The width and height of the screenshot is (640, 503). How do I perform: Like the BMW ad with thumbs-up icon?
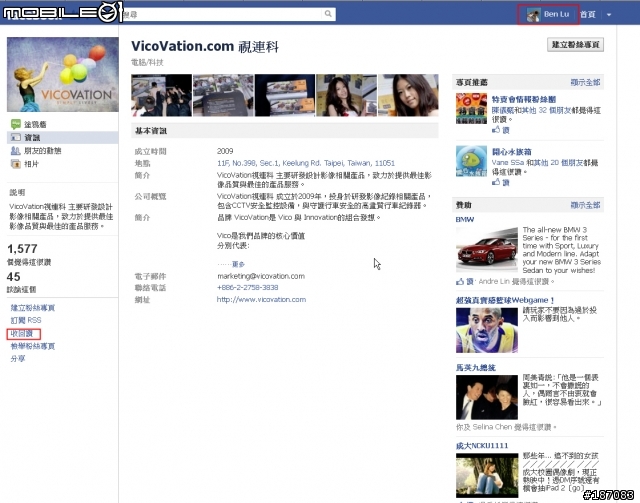tap(460, 281)
